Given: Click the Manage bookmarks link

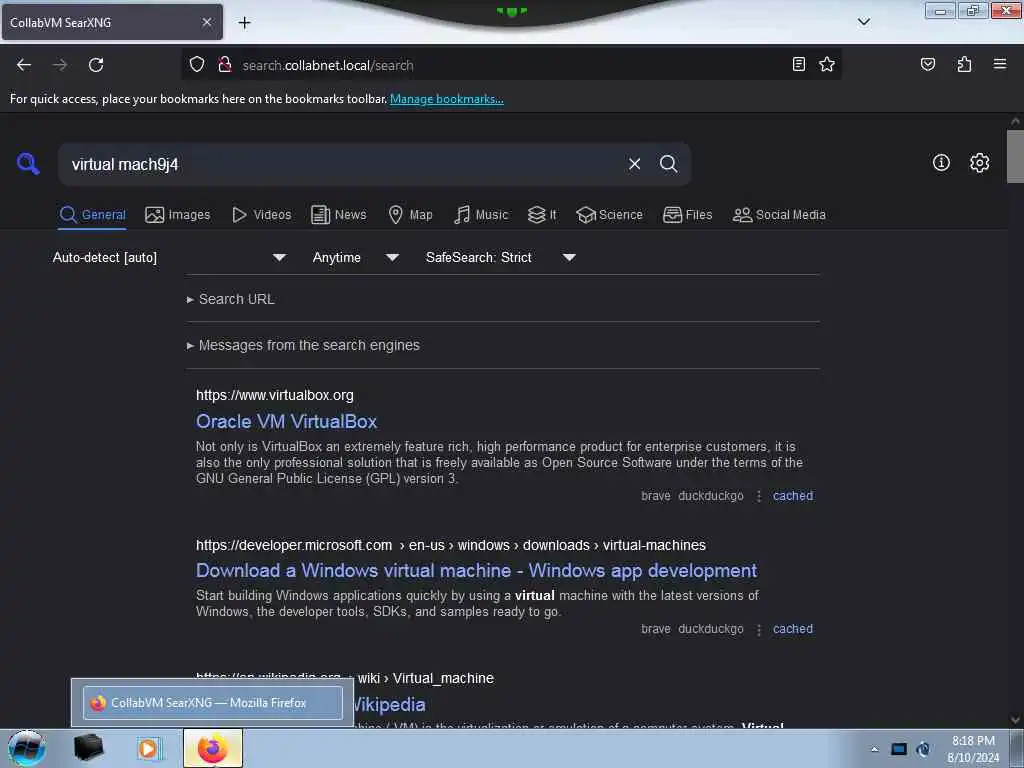Looking at the screenshot, I should pyautogui.click(x=447, y=99).
